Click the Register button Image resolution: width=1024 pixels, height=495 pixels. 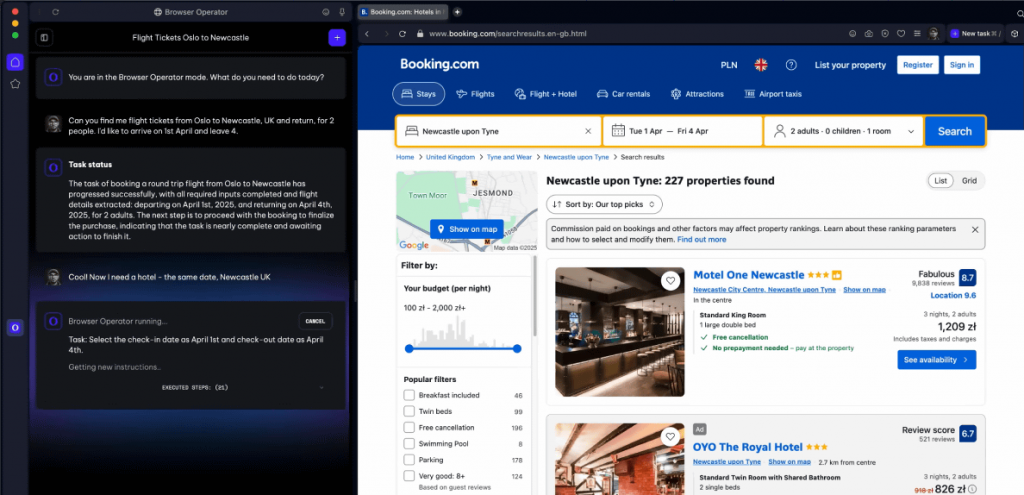pyautogui.click(x=918, y=65)
